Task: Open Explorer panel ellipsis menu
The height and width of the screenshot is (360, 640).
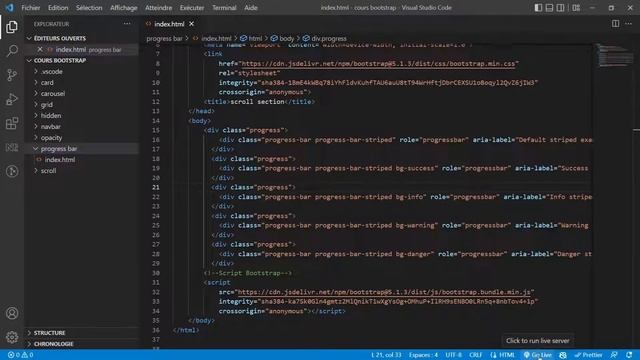Action: [x=127, y=24]
